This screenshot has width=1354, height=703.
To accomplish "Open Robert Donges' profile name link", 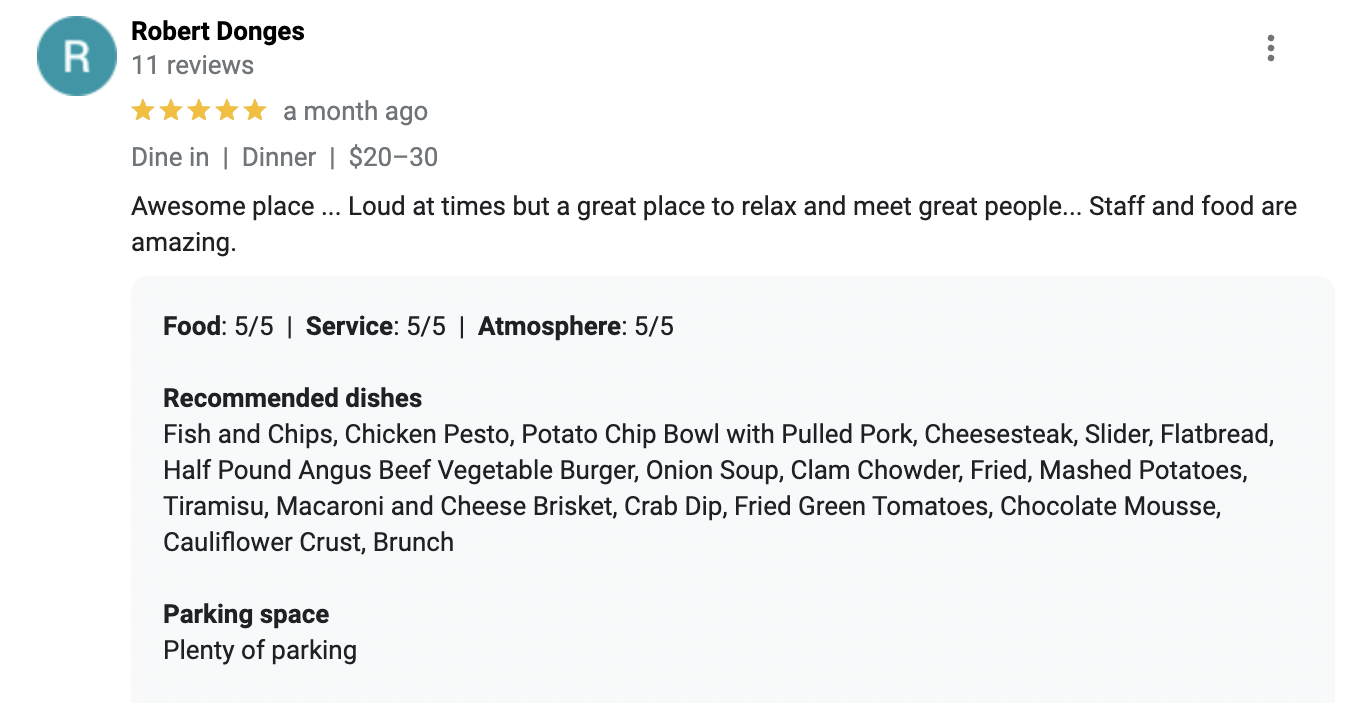I will click(x=218, y=31).
